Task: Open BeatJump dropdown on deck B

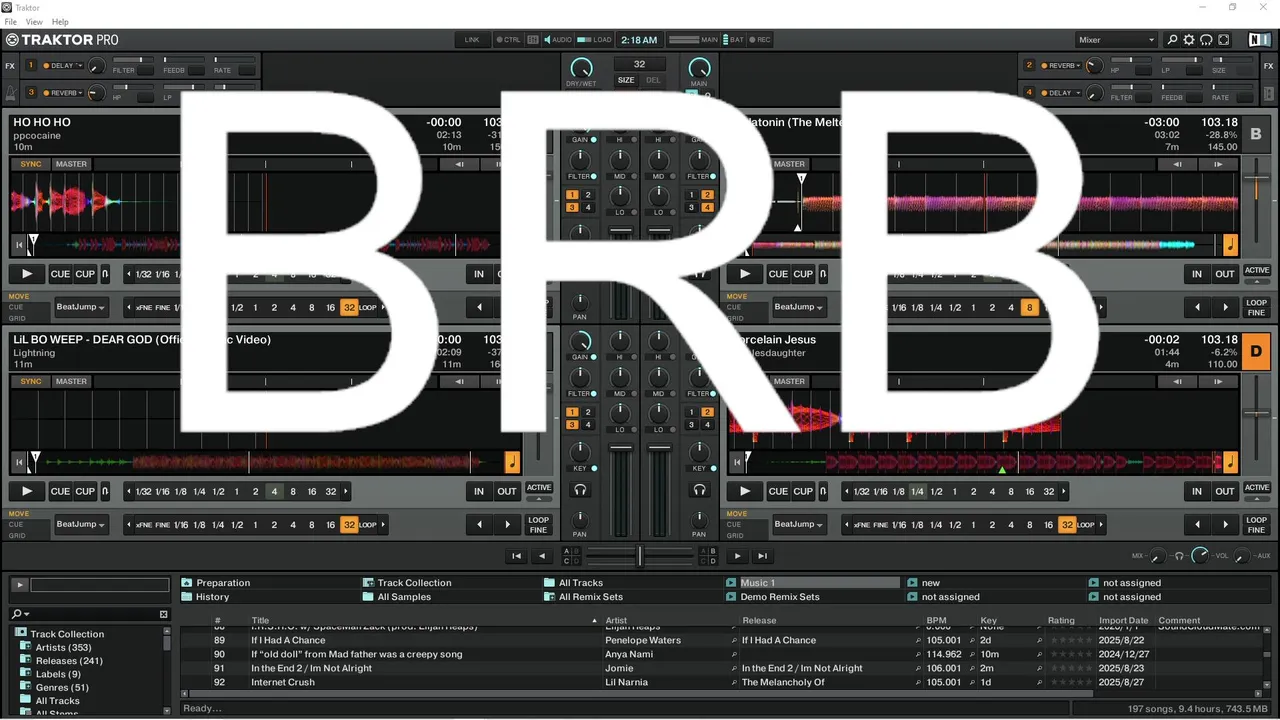Action: [x=798, y=307]
